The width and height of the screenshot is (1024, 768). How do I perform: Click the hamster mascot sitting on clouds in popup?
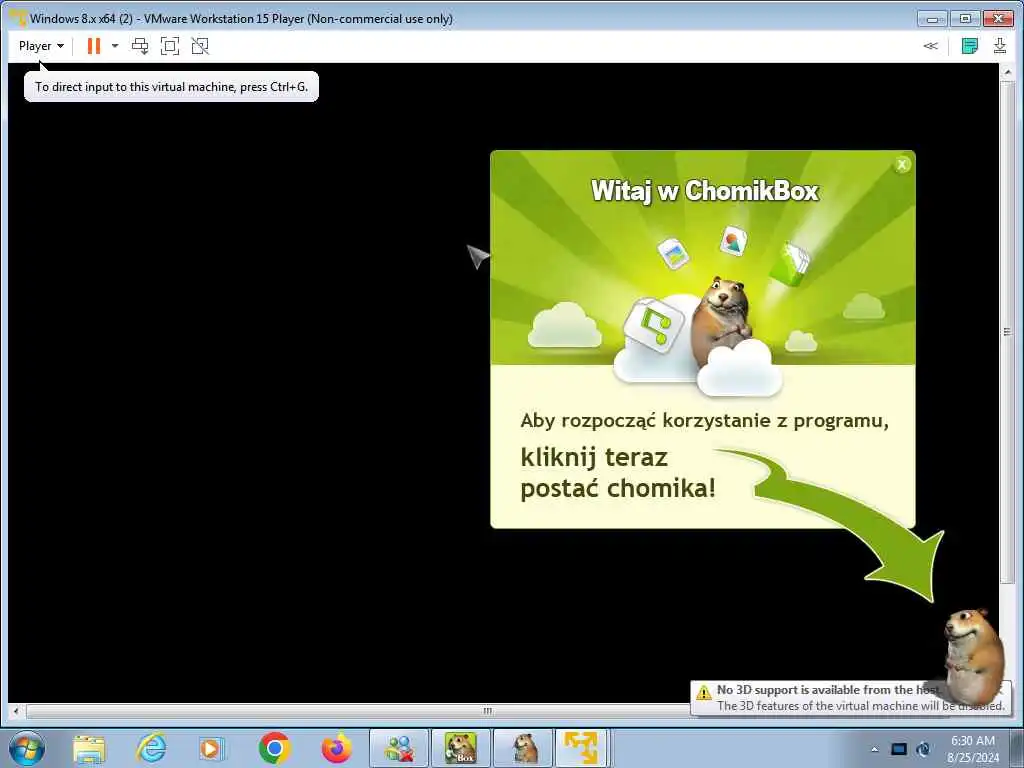point(722,319)
